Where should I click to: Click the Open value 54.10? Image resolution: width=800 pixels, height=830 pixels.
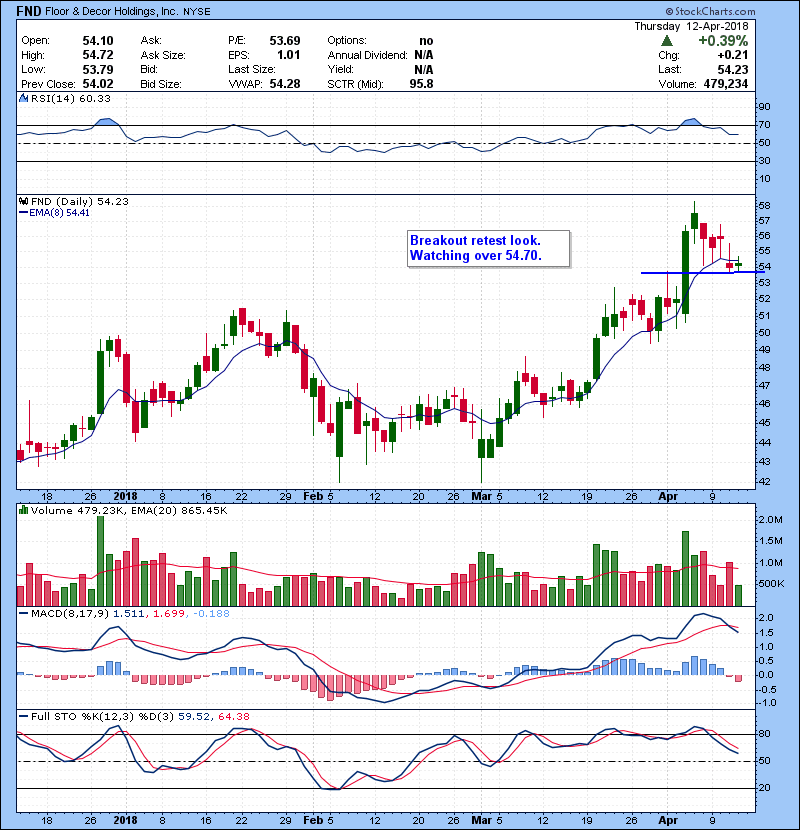98,41
